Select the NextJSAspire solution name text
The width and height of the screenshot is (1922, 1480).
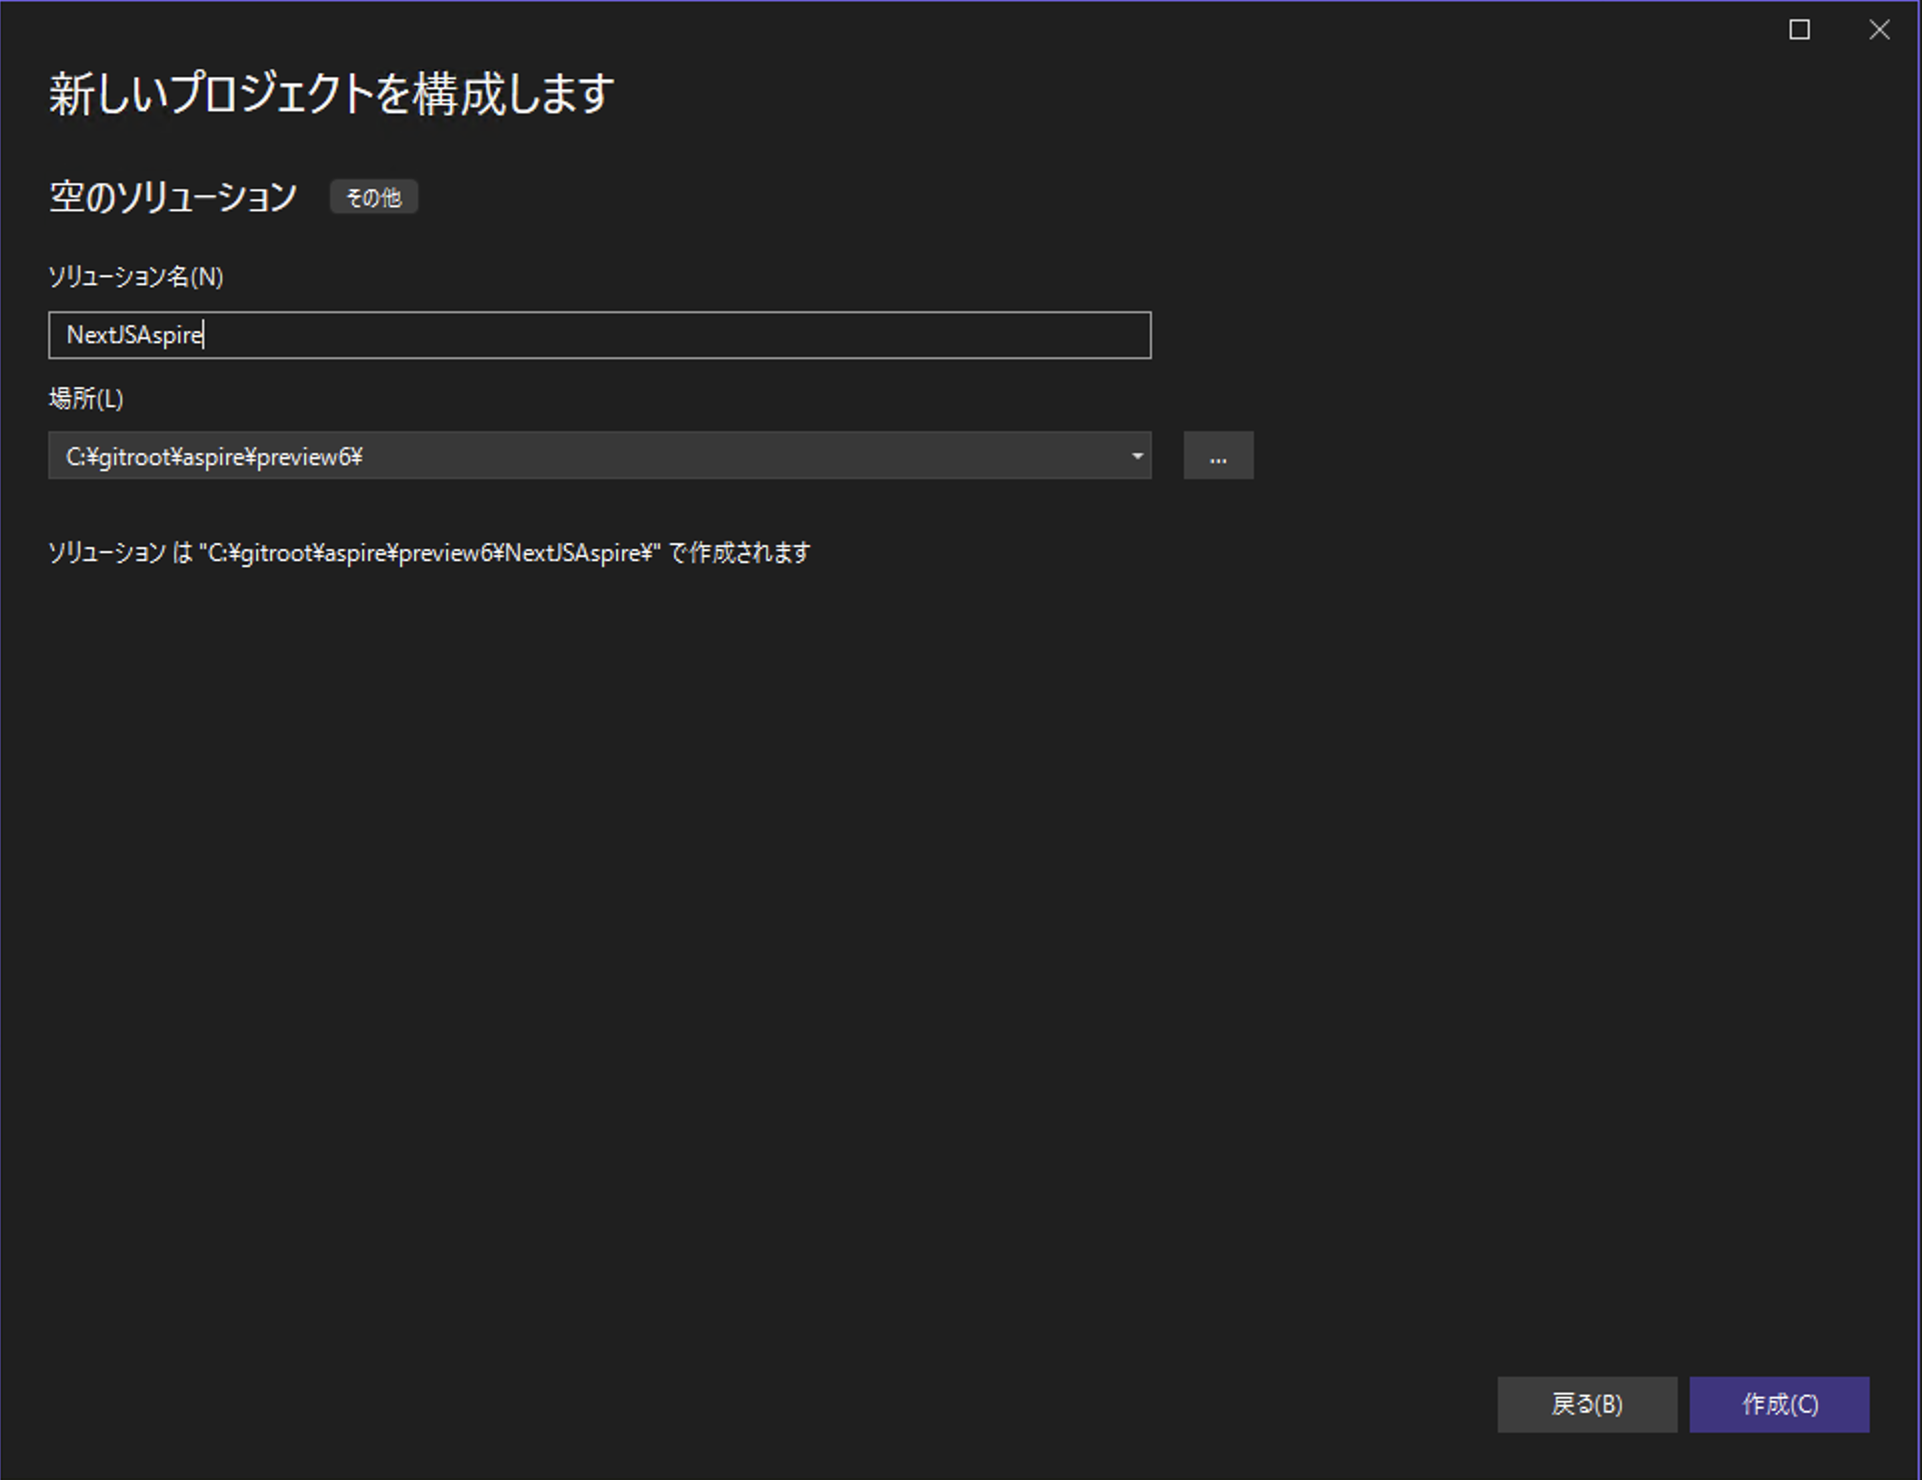(x=133, y=335)
